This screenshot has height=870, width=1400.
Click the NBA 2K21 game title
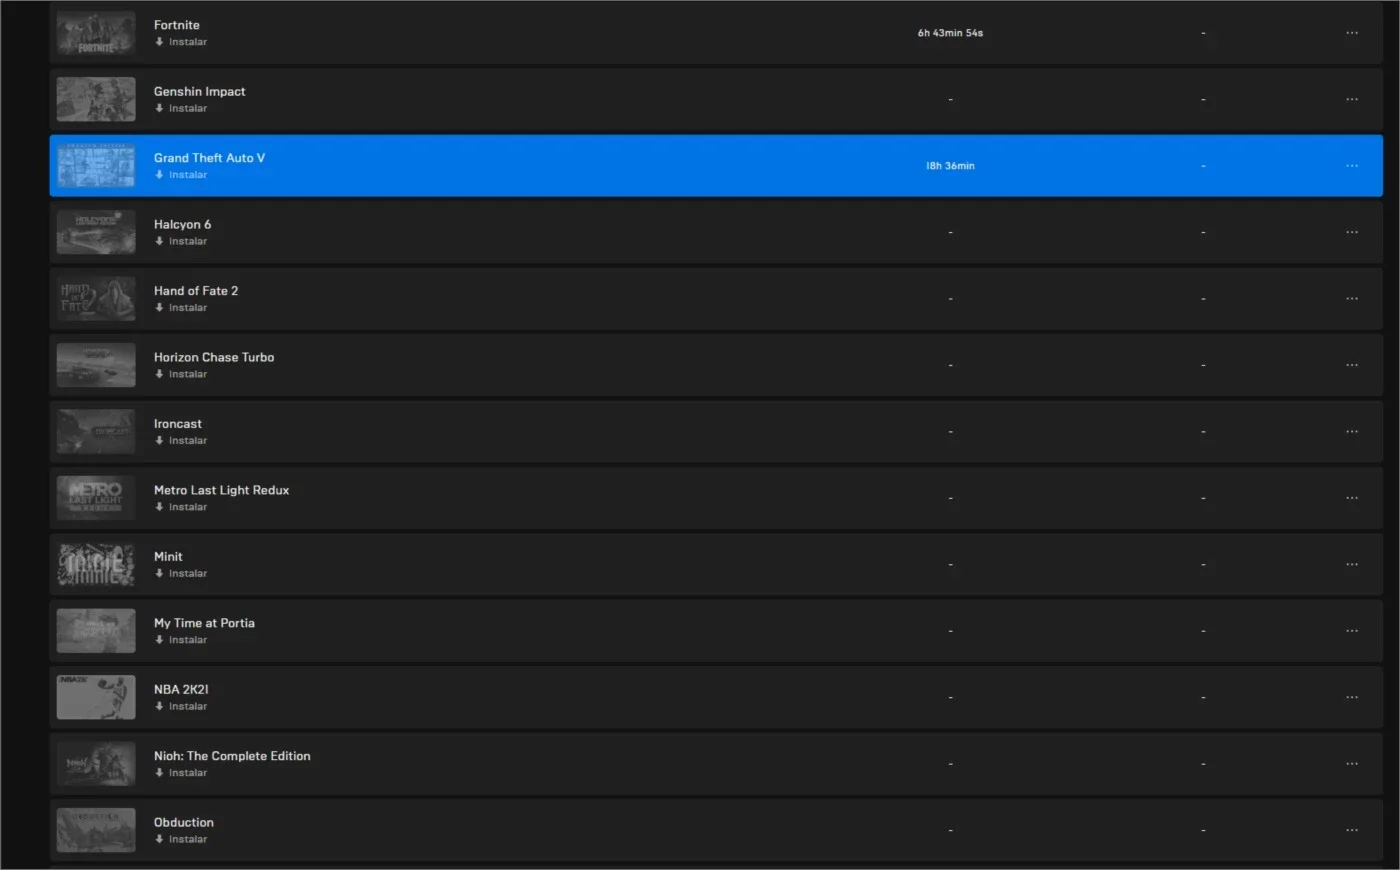(x=181, y=690)
